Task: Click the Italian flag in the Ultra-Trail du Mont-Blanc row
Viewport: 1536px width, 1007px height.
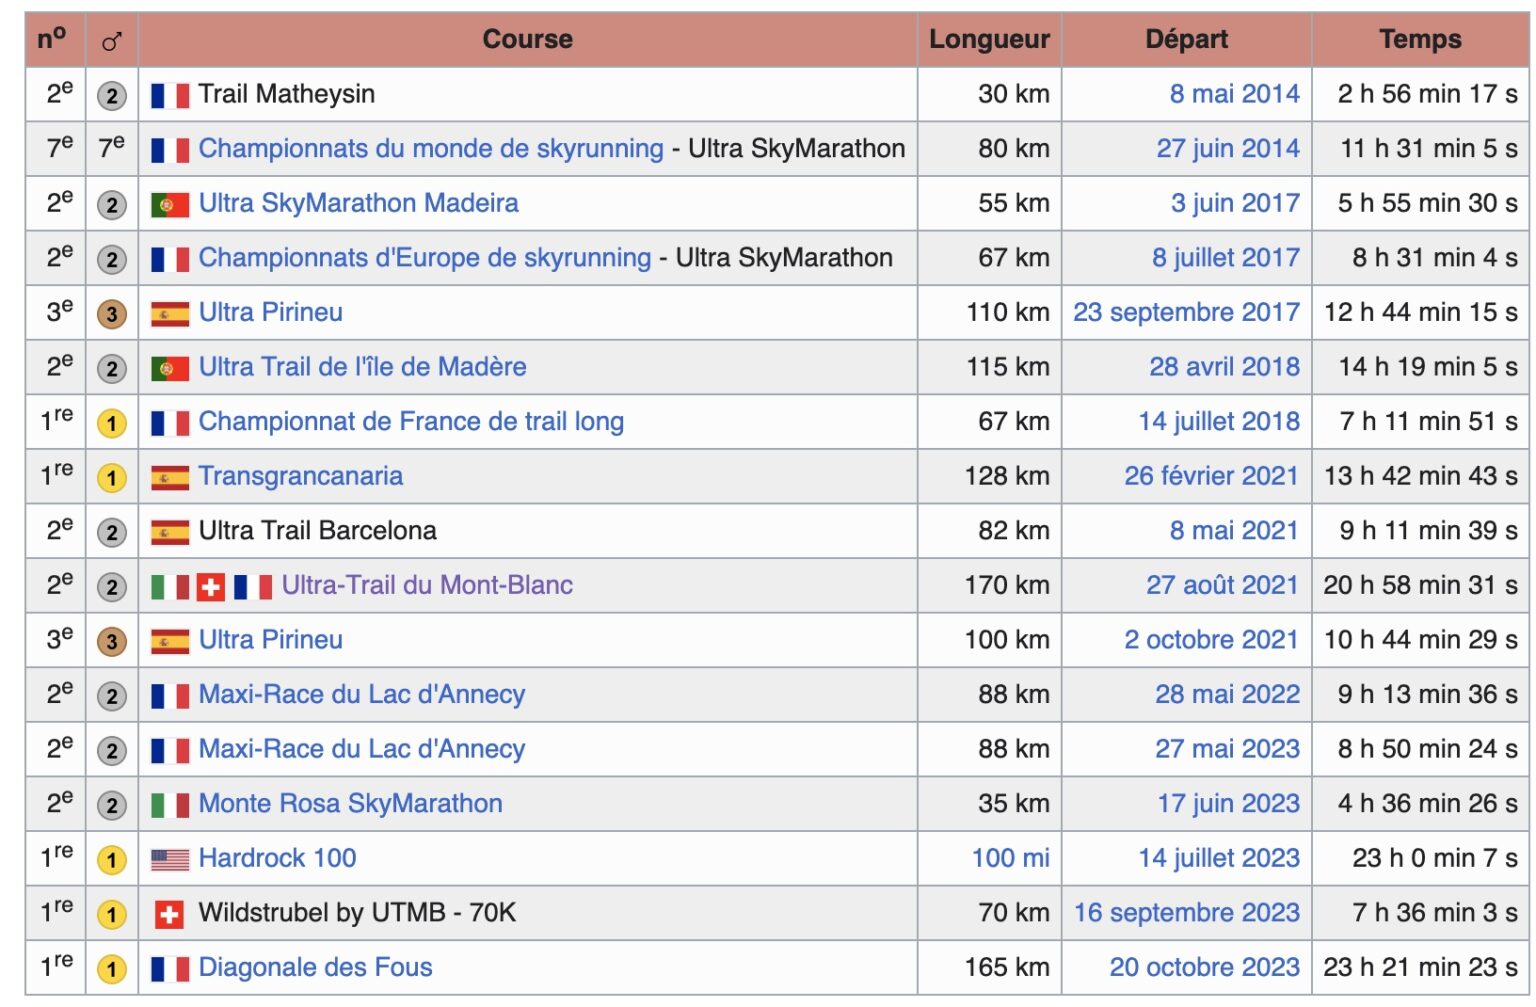Action: click(170, 587)
